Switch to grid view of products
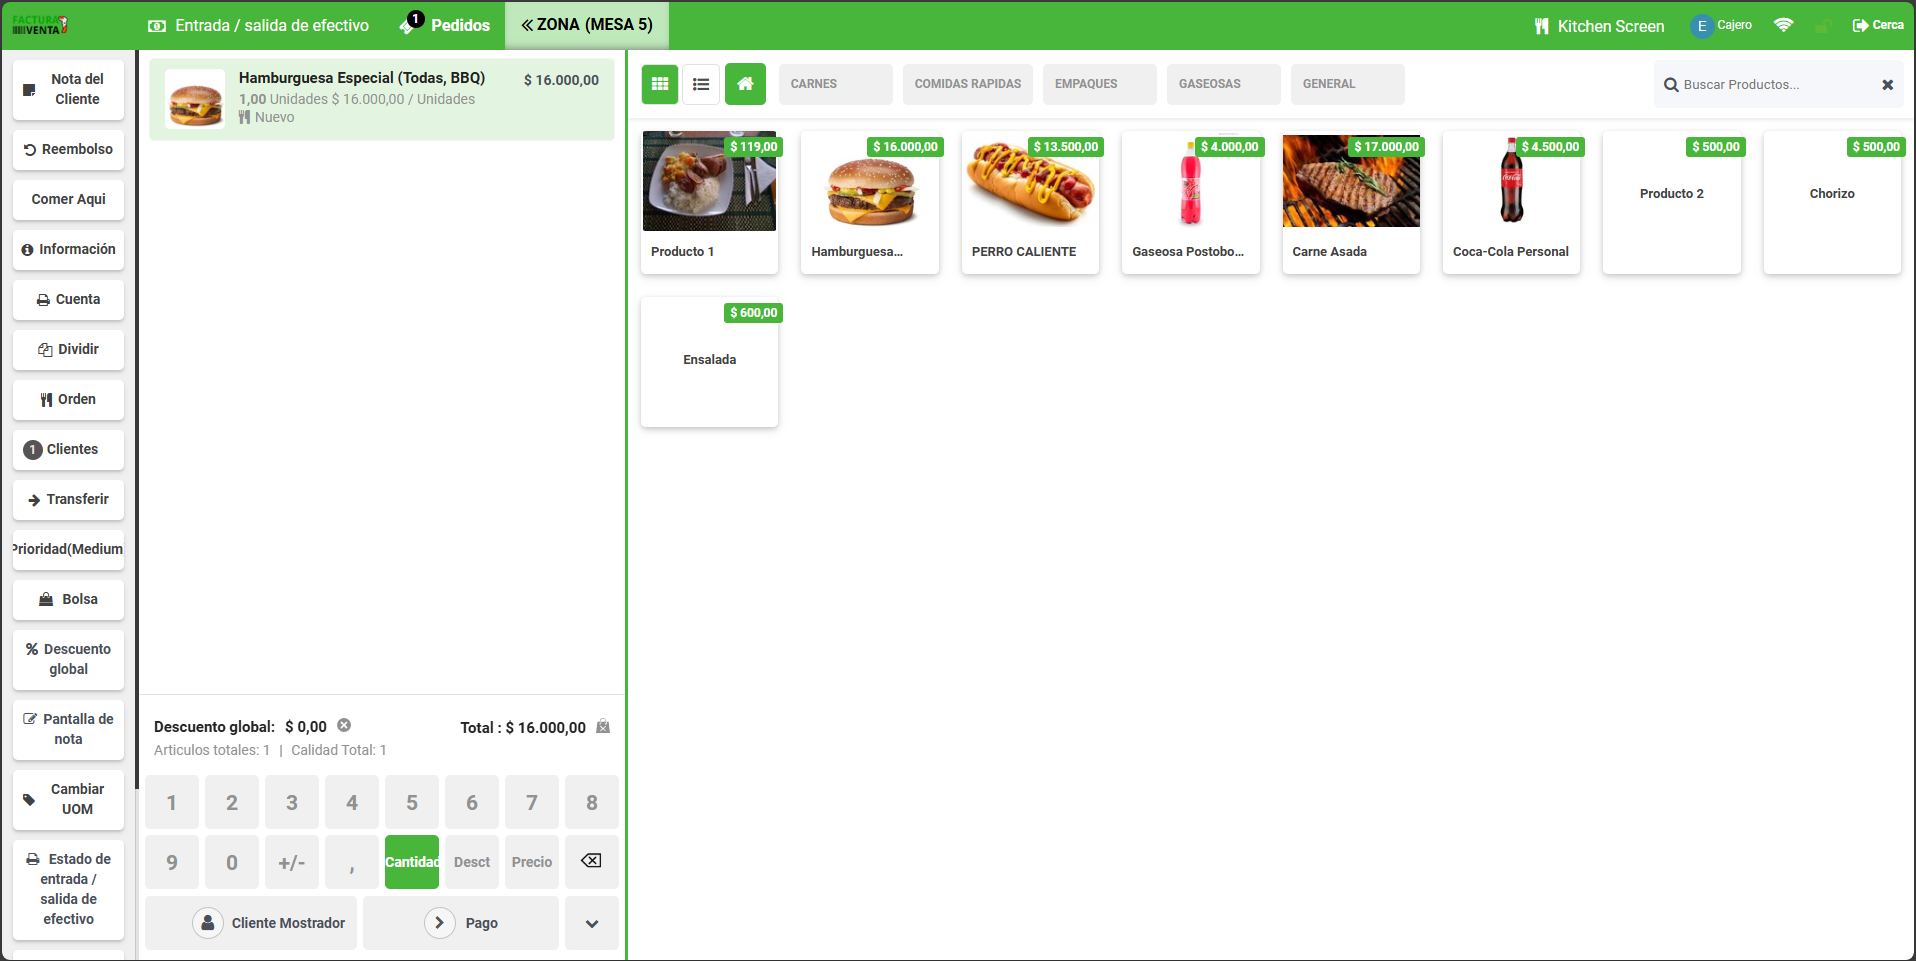Image resolution: width=1916 pixels, height=961 pixels. (659, 85)
